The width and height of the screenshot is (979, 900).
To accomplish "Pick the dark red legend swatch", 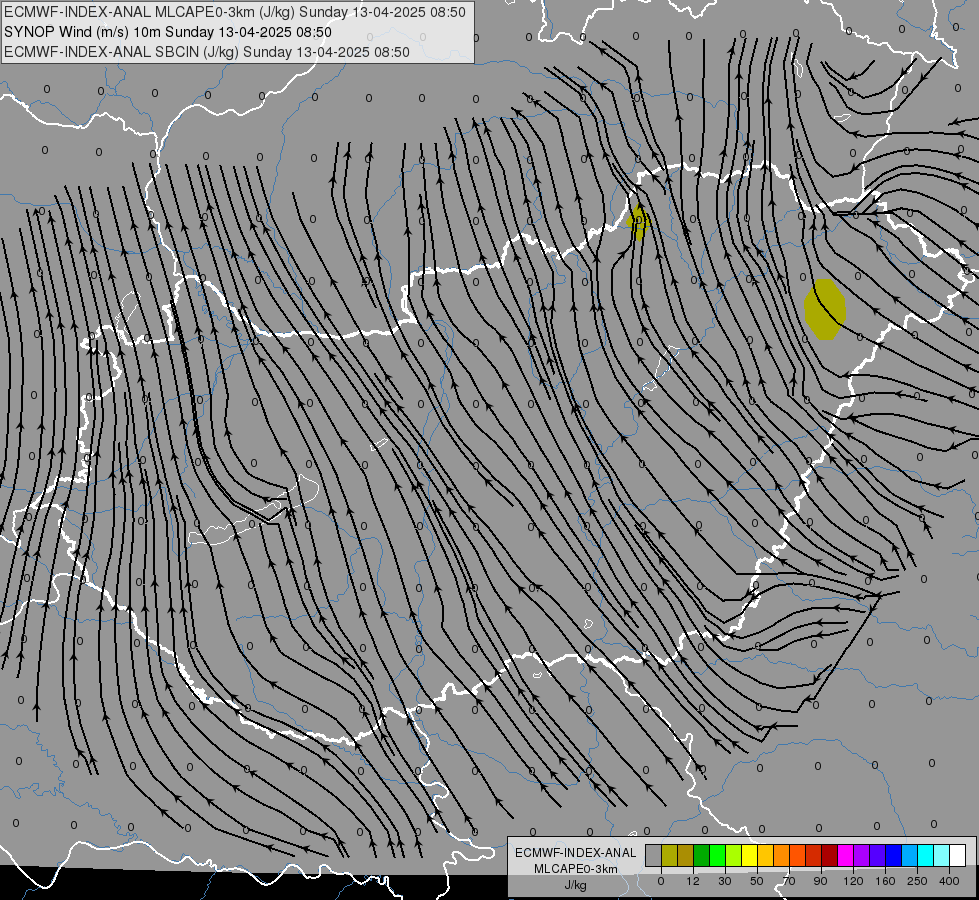I will coord(830,856).
